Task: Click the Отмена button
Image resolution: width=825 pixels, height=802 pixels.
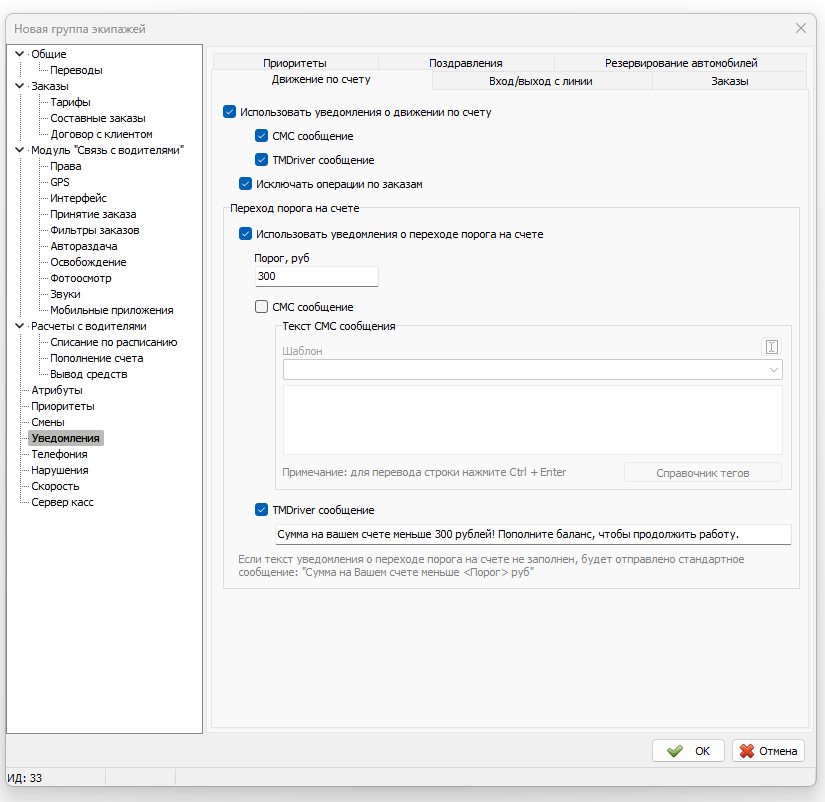Action: point(768,751)
